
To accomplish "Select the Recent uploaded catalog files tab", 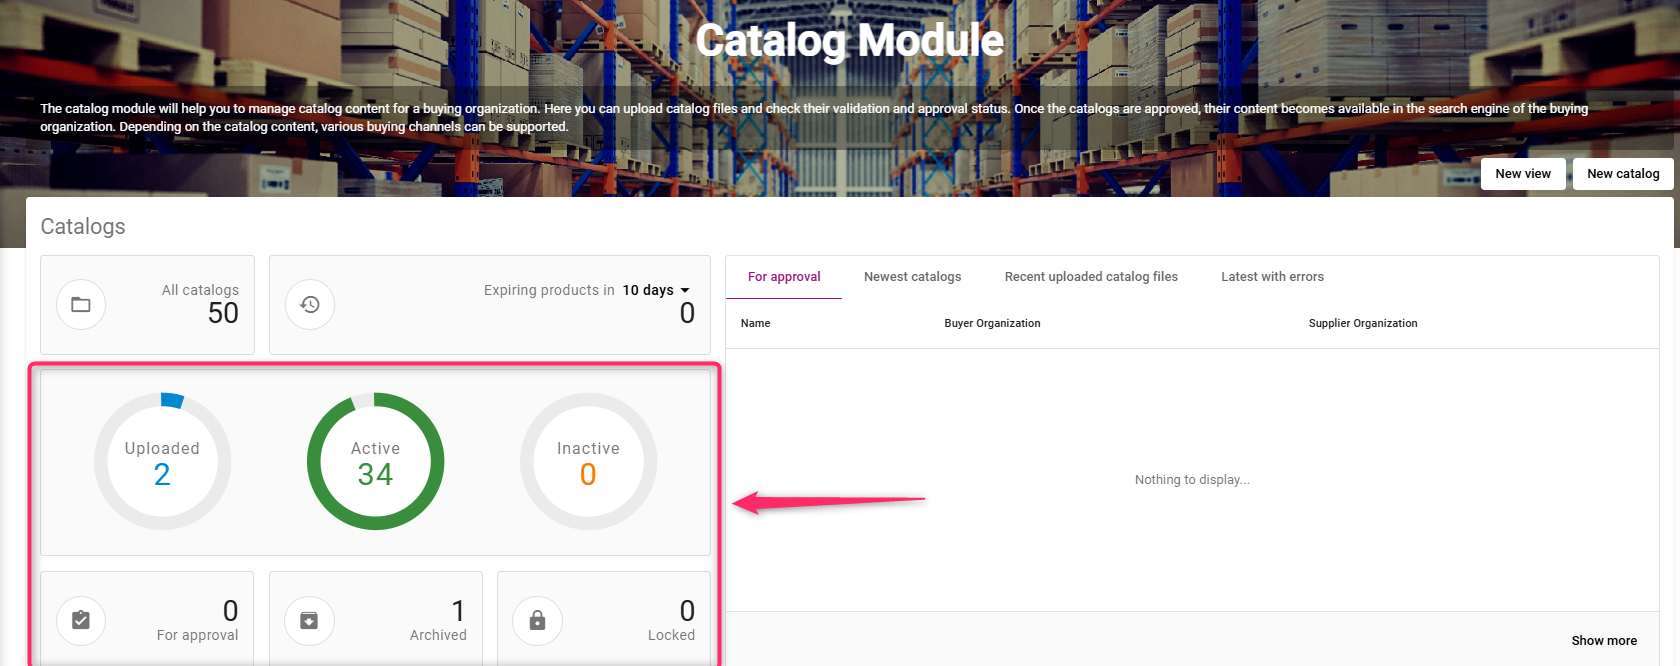I will [1091, 277].
